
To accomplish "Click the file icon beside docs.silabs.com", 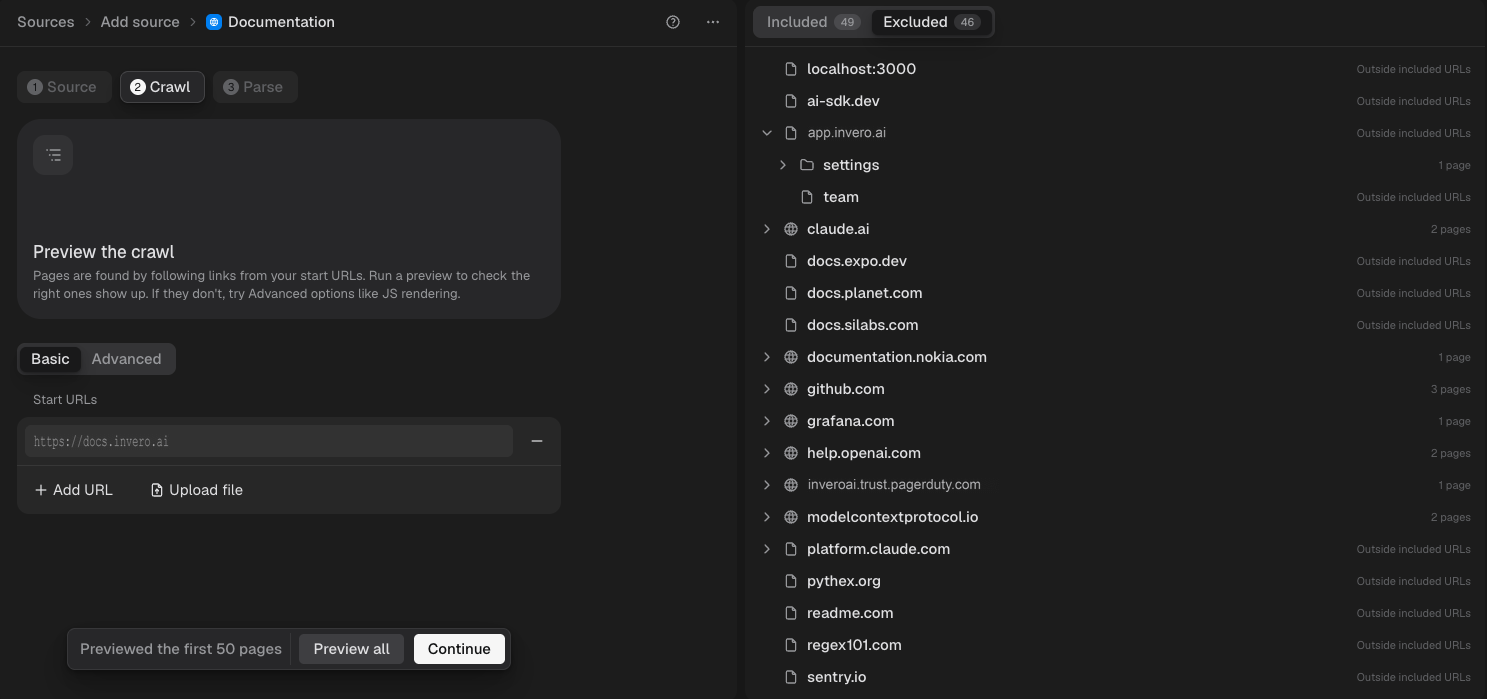I will pos(790,325).
